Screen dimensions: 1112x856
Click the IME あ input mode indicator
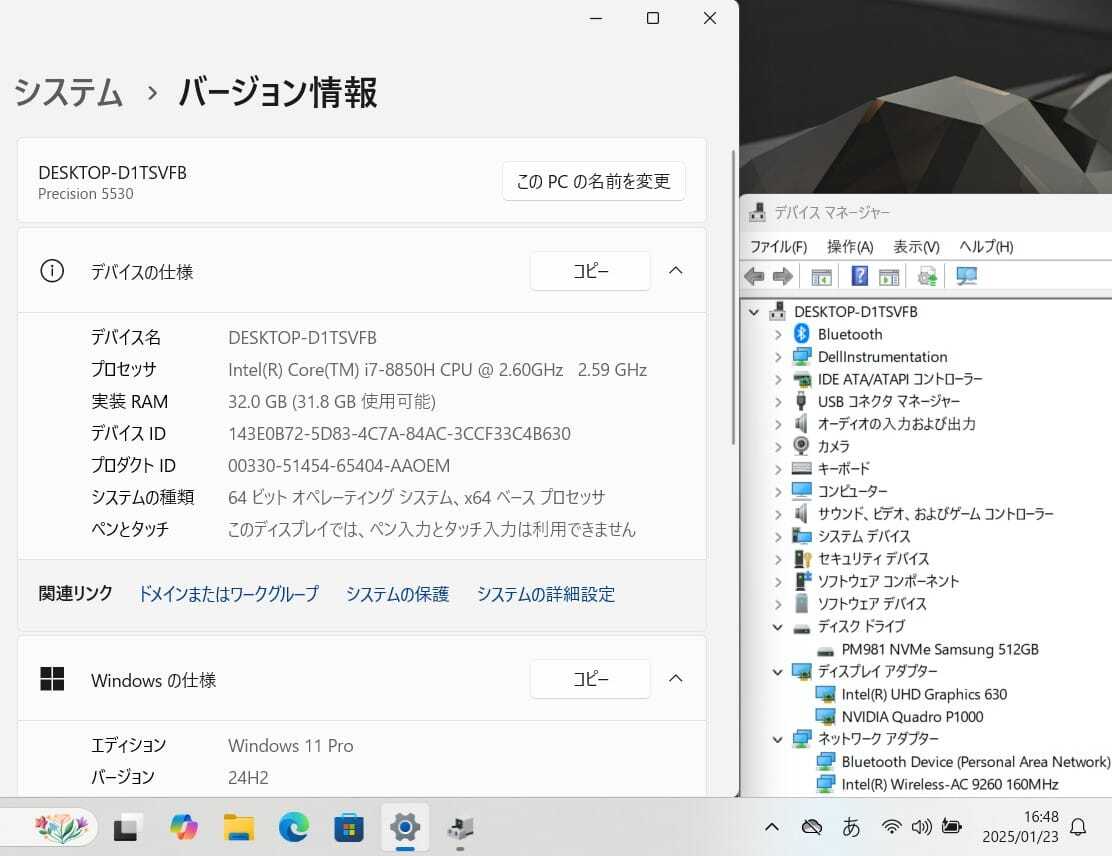[851, 826]
